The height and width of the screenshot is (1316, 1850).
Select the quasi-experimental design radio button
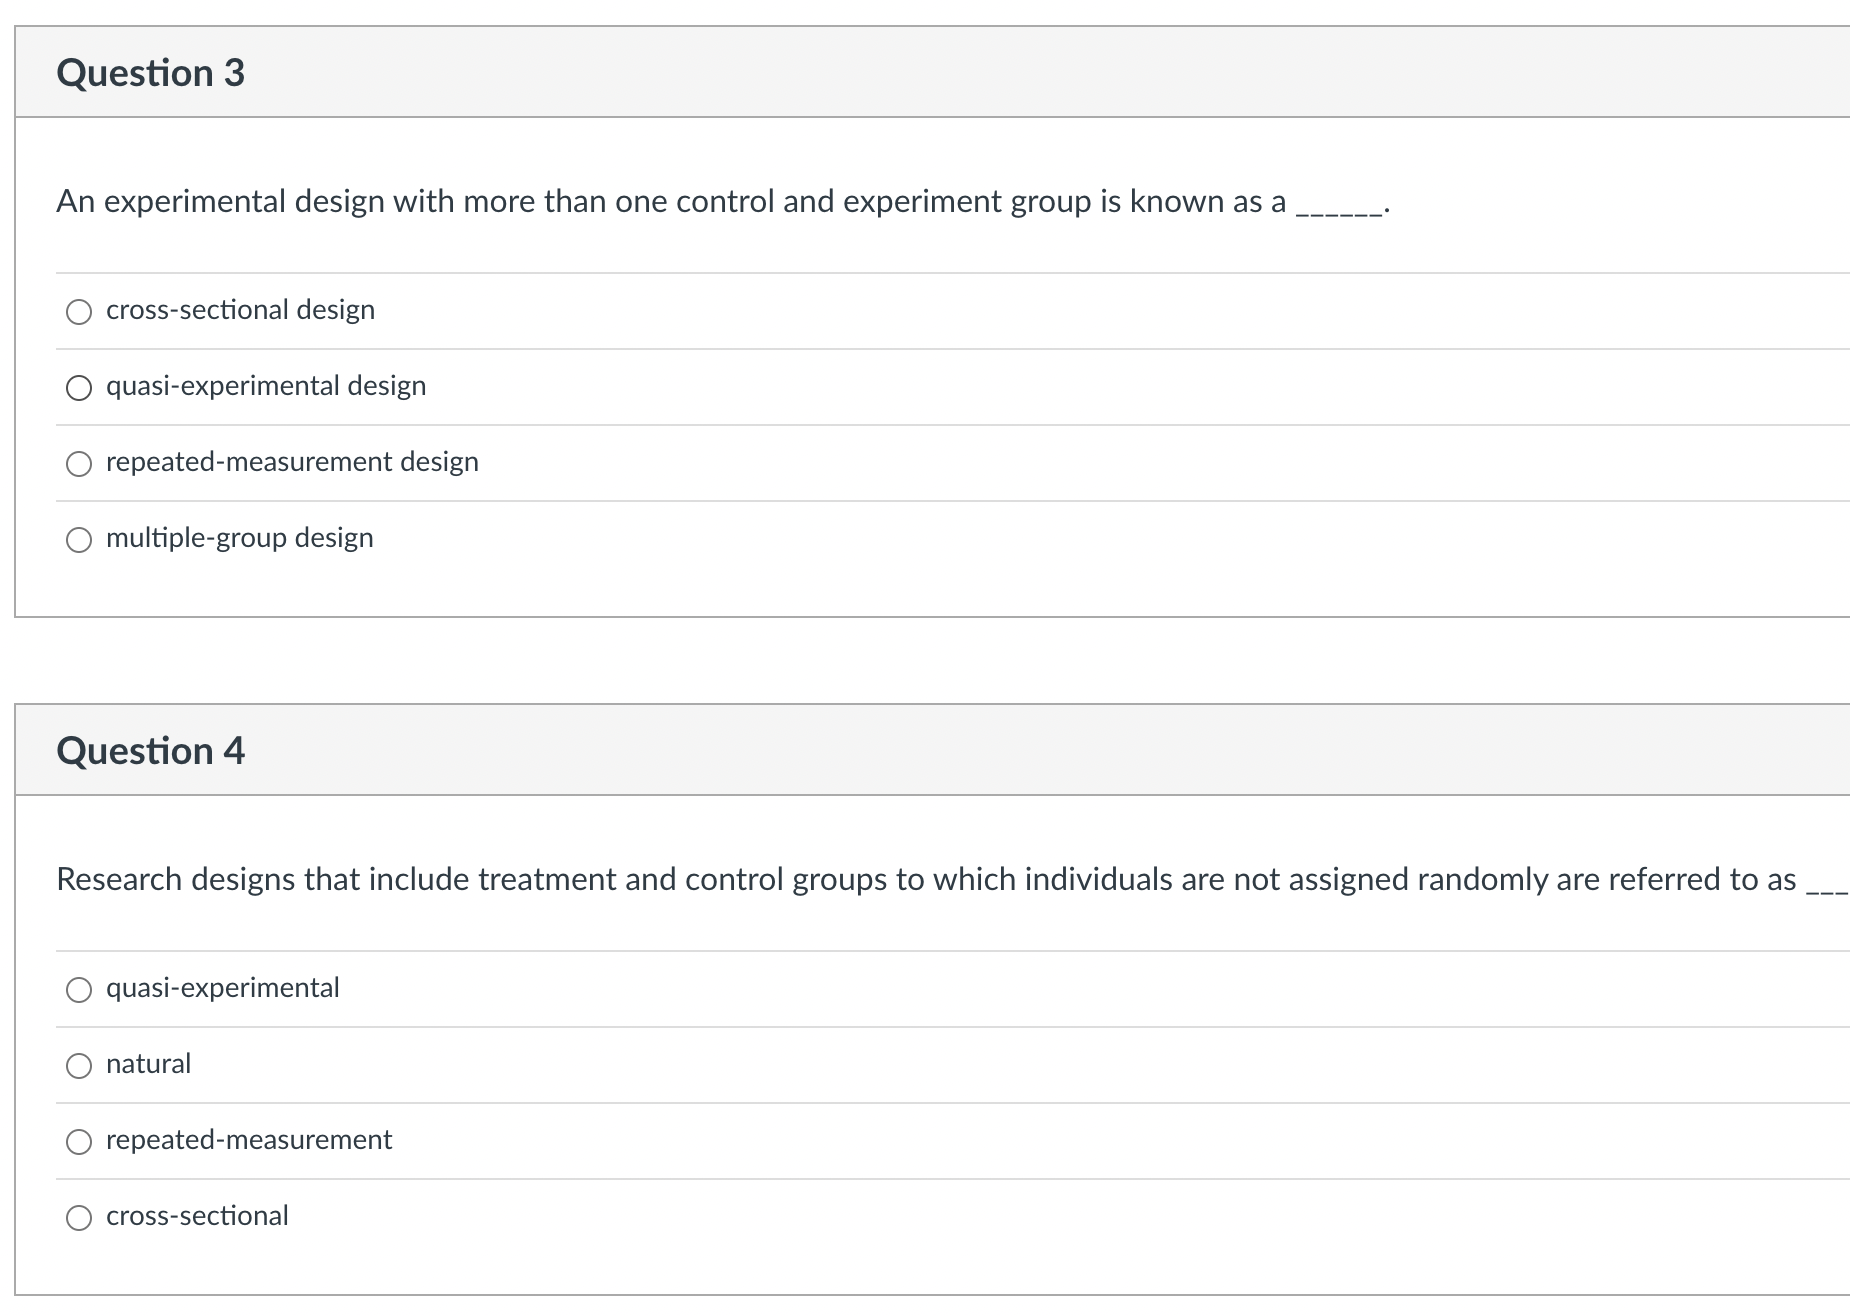tap(79, 387)
